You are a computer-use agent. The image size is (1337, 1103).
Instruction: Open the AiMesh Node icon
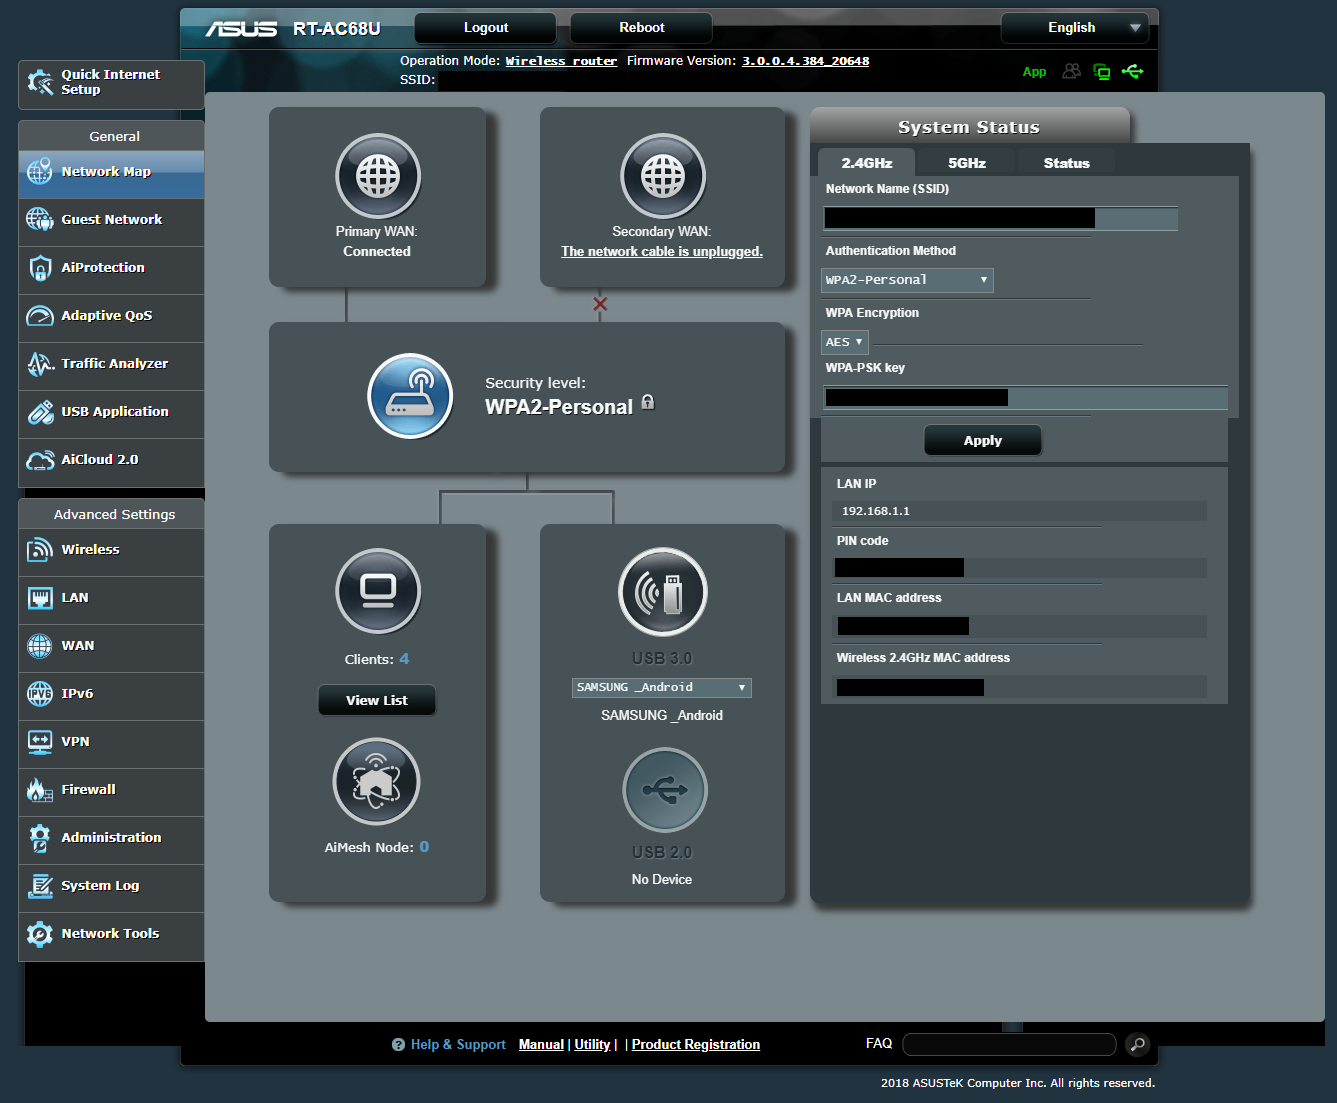click(376, 781)
